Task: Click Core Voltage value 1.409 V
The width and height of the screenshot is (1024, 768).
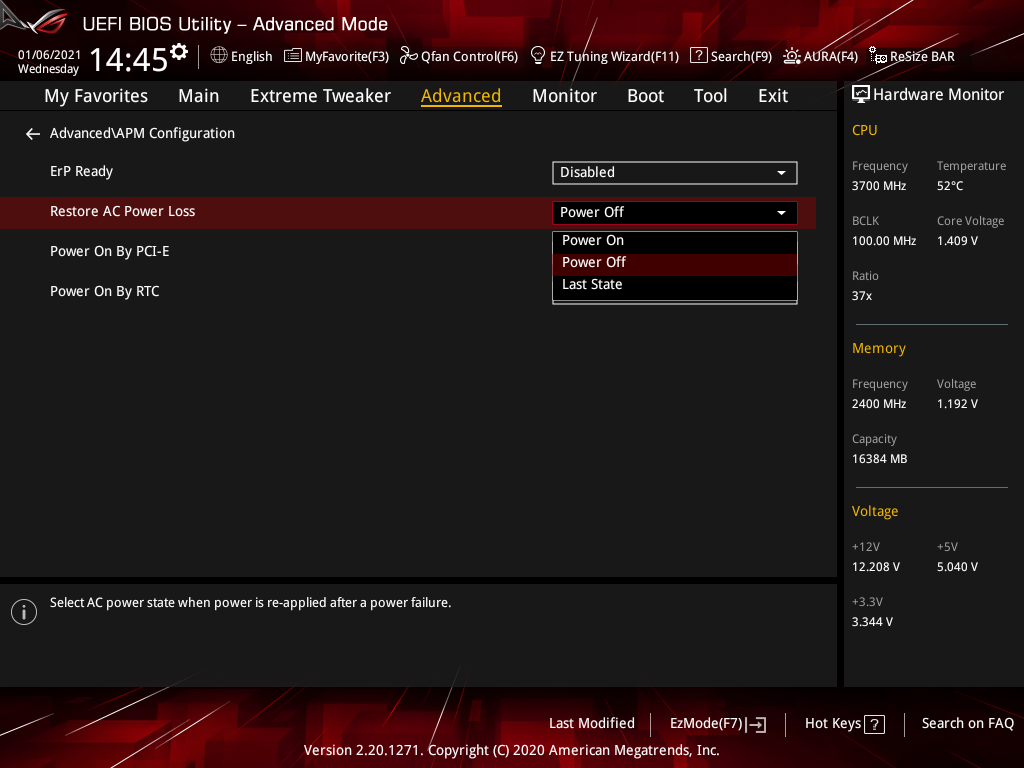Action: [957, 241]
